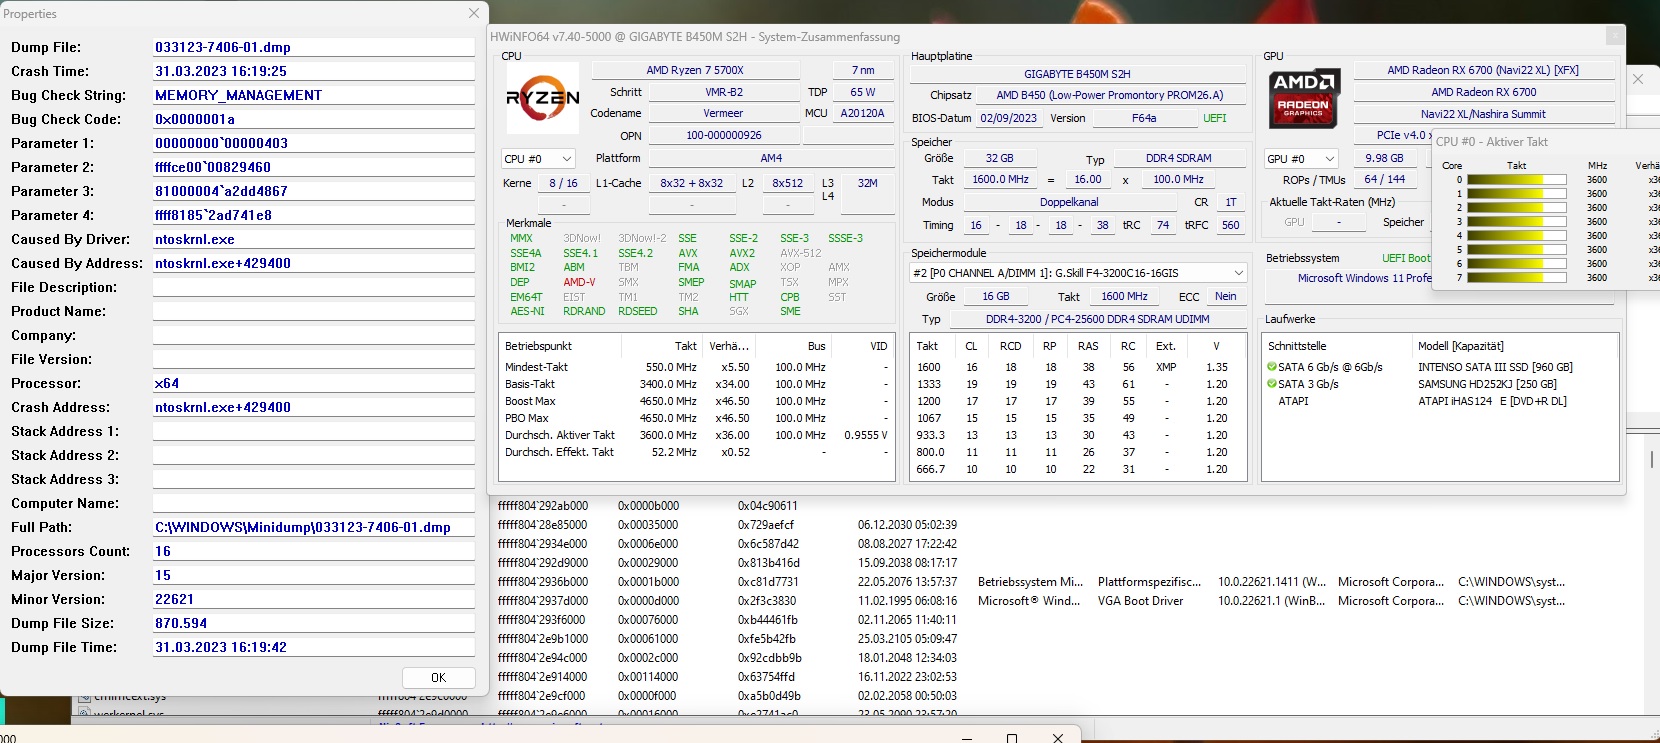Close the Properties dialog with its X

pos(474,13)
